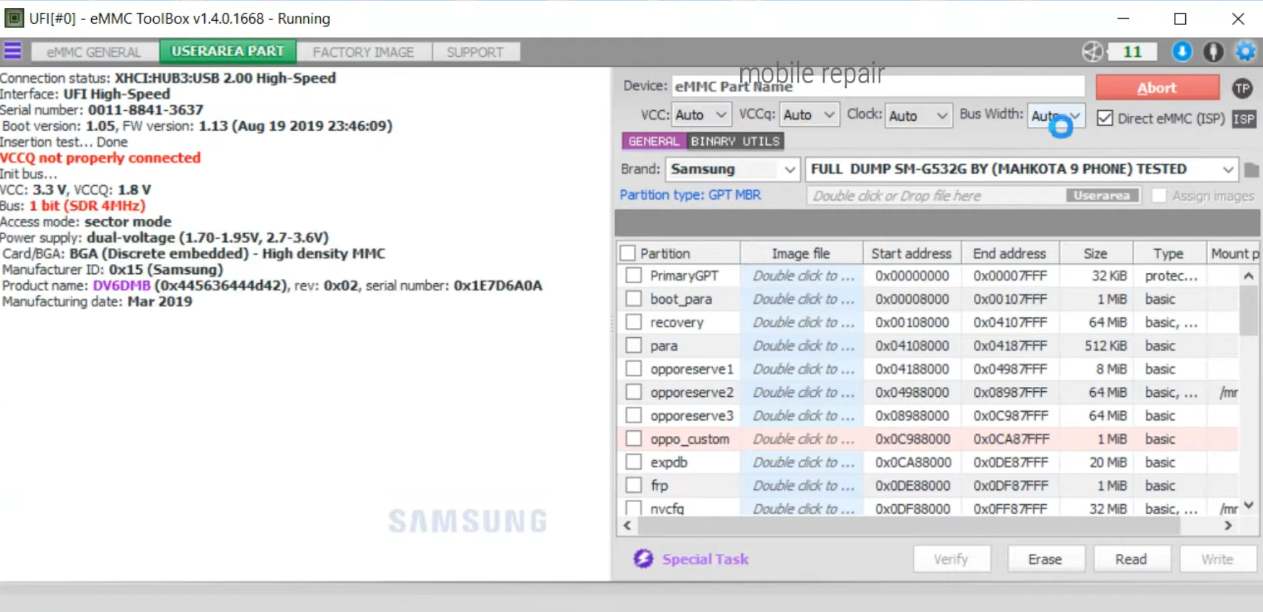This screenshot has width=1263, height=612.
Task: Click the red VCCQ not properly connected message
Action: (100, 157)
